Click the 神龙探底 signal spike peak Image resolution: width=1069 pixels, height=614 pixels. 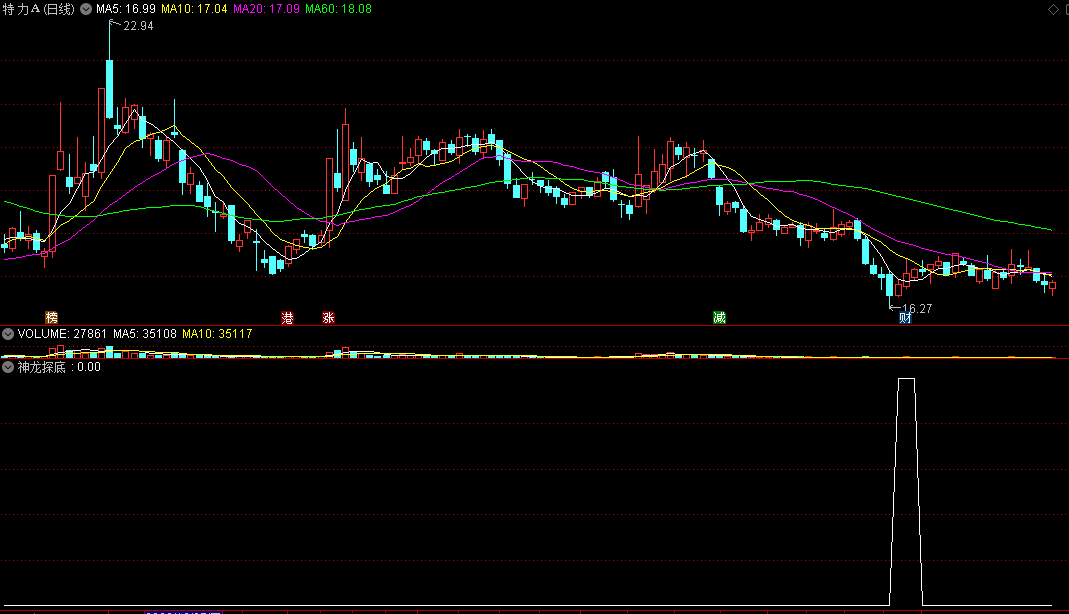(x=906, y=379)
